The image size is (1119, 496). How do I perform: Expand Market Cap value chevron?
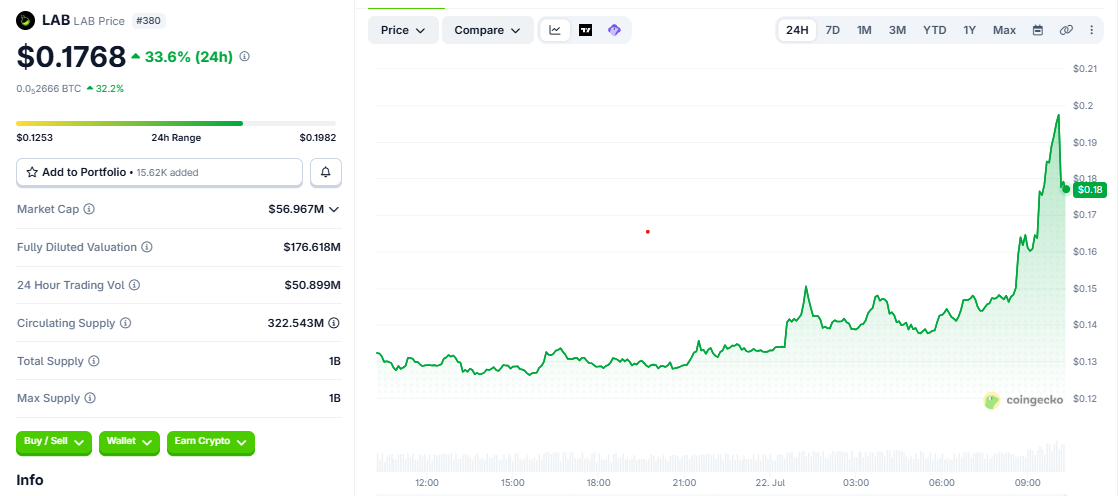click(x=333, y=209)
